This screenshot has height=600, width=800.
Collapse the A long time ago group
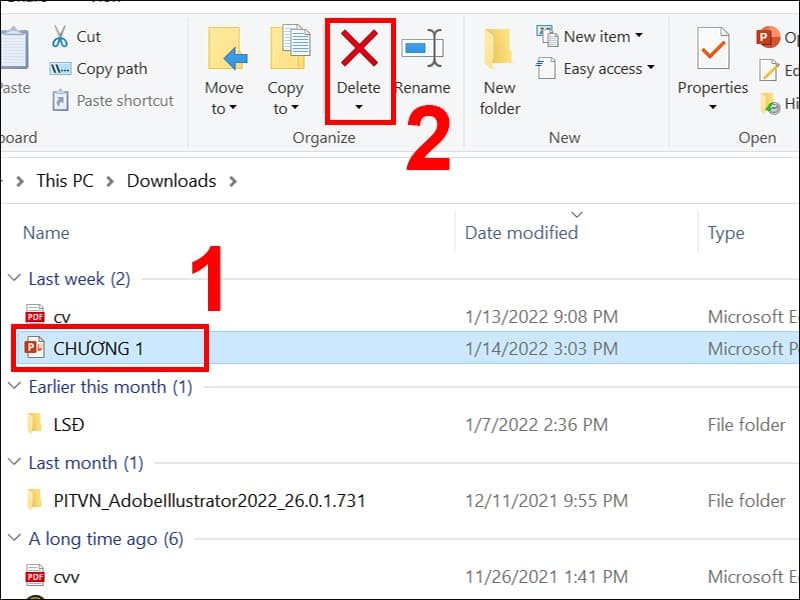pos(13,539)
